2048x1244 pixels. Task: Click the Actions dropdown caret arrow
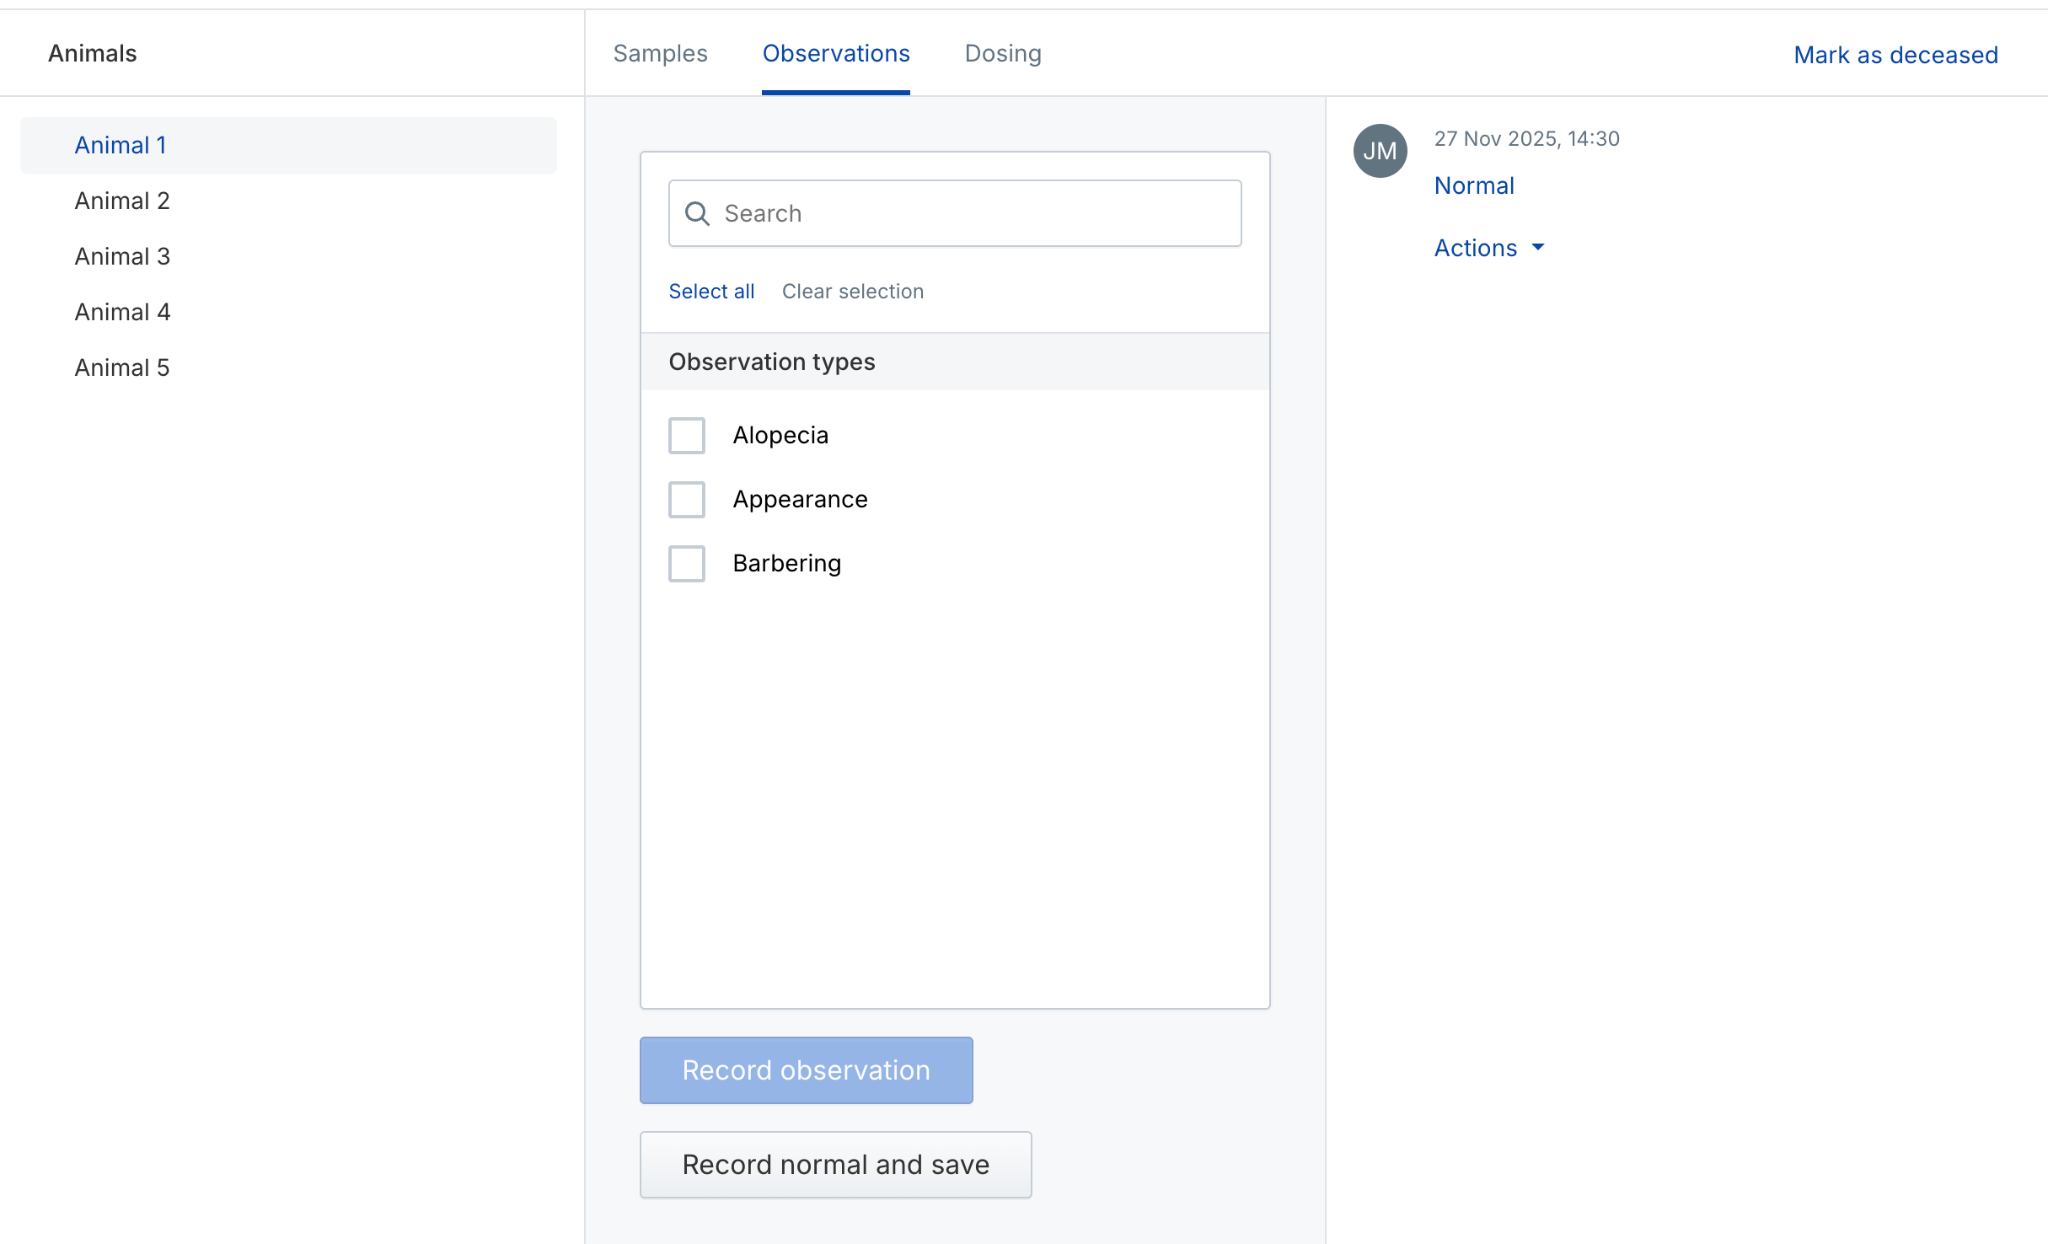1538,247
